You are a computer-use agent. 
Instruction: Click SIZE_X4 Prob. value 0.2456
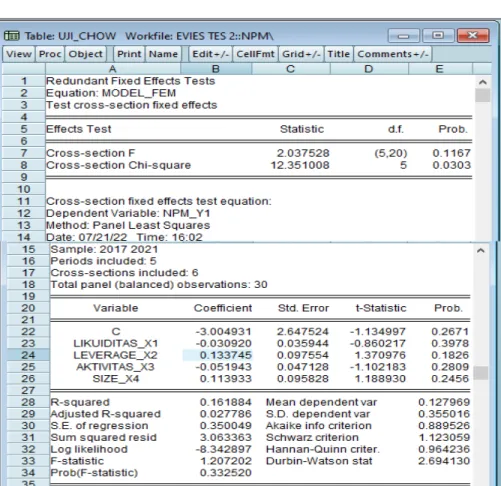coord(450,379)
